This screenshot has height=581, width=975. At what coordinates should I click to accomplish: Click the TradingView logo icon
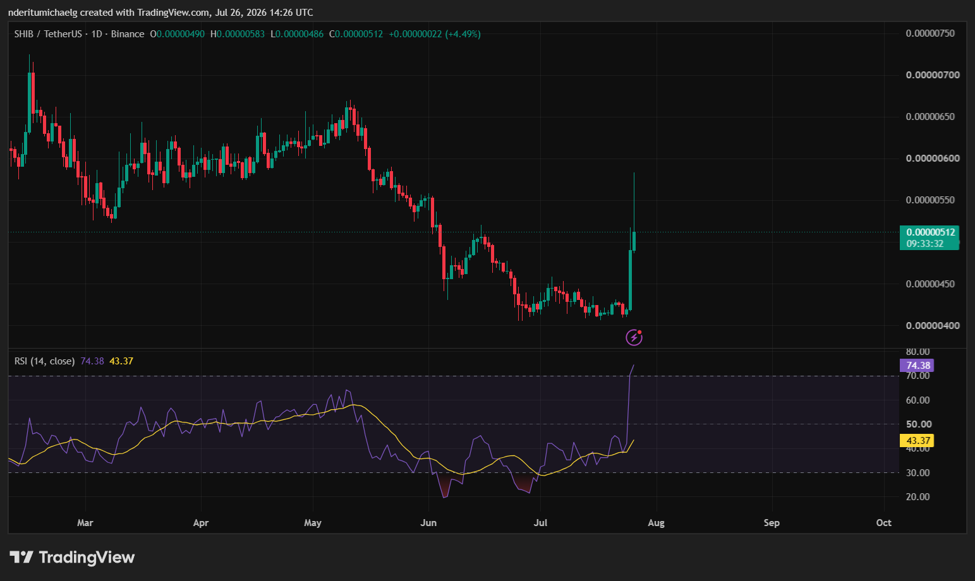21,557
